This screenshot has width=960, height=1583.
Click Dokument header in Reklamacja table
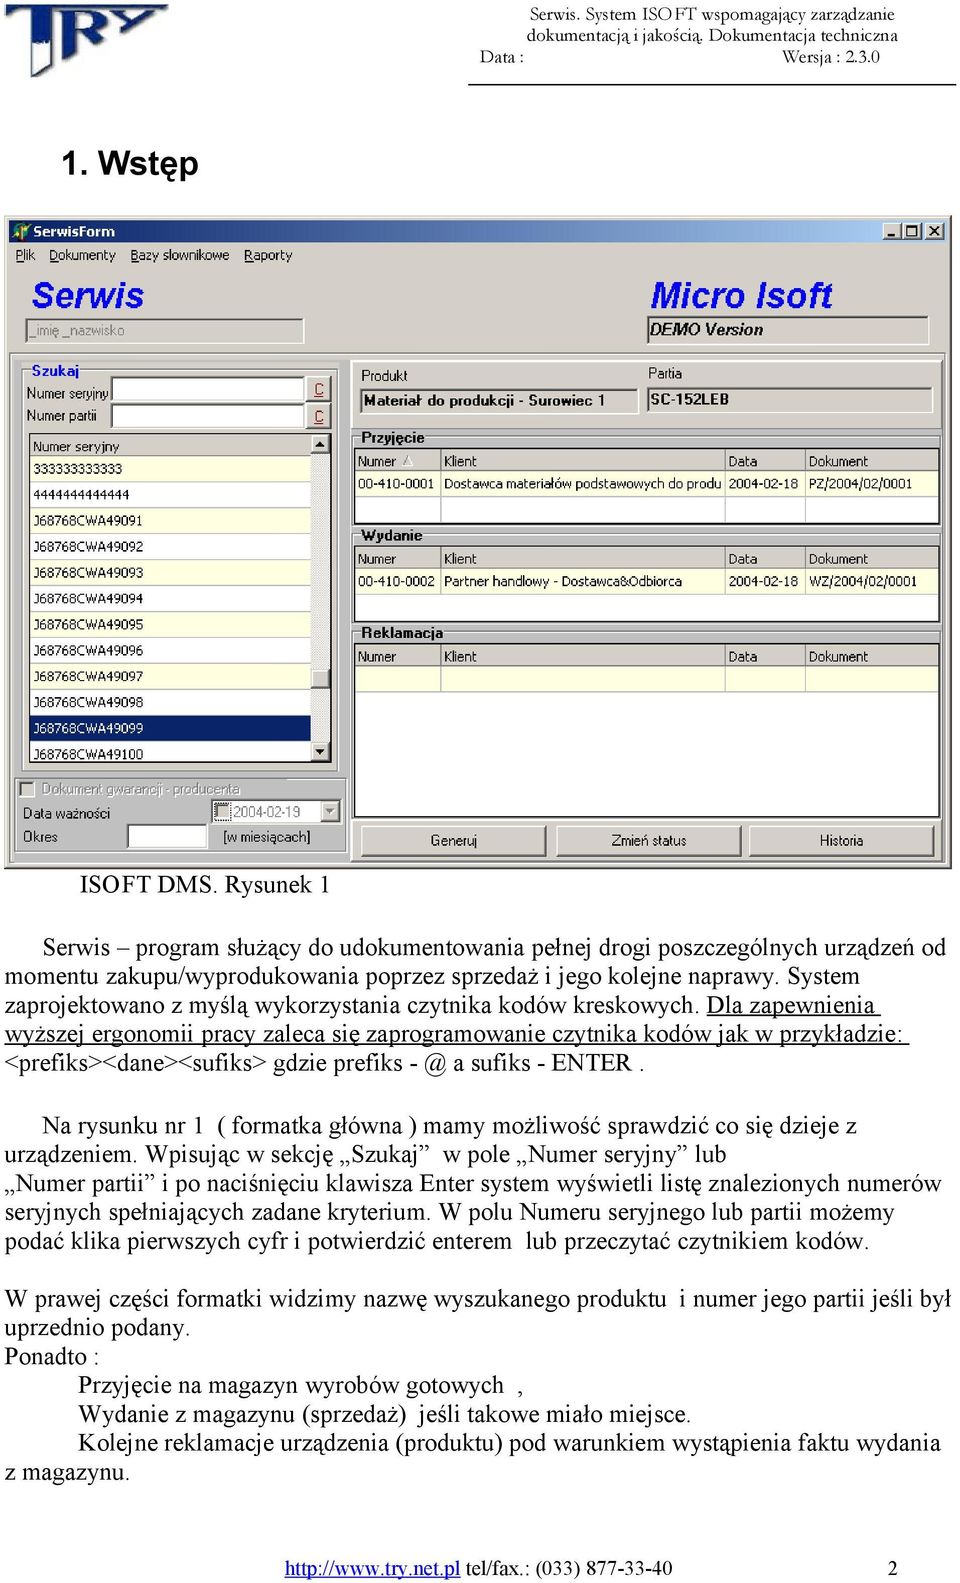click(872, 656)
